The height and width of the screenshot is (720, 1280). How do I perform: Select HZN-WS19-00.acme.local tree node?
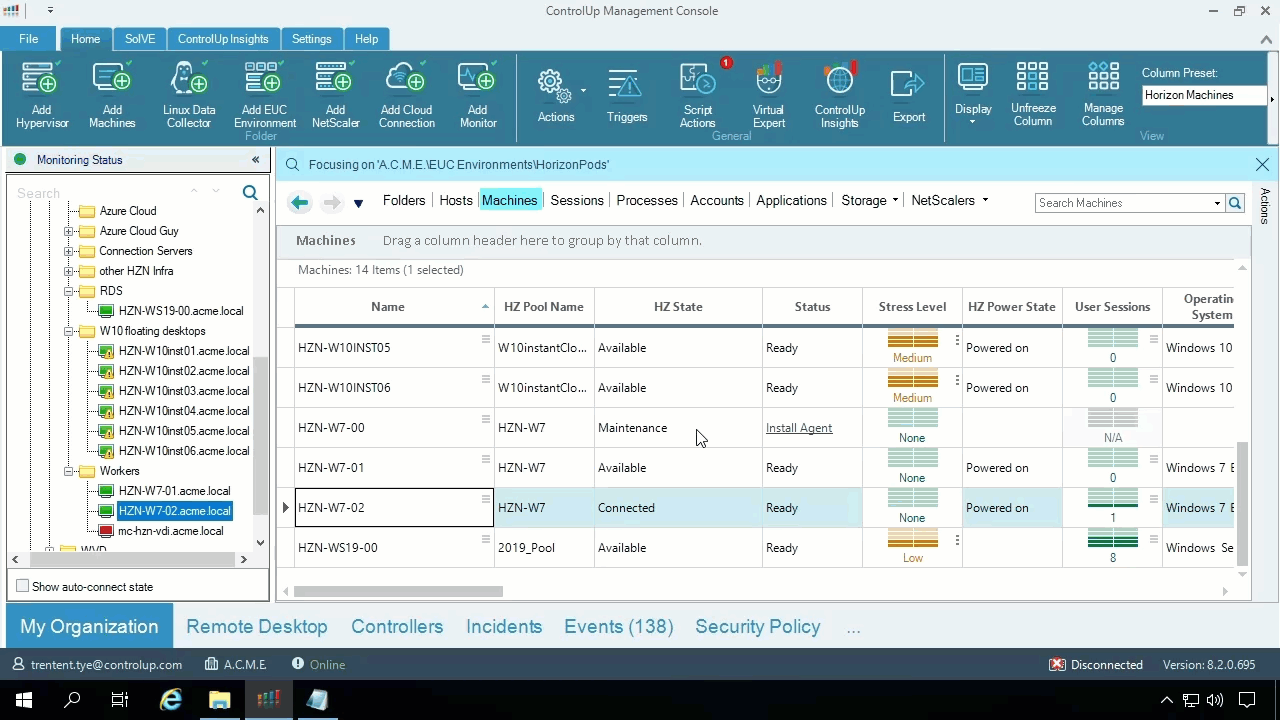tap(181, 311)
